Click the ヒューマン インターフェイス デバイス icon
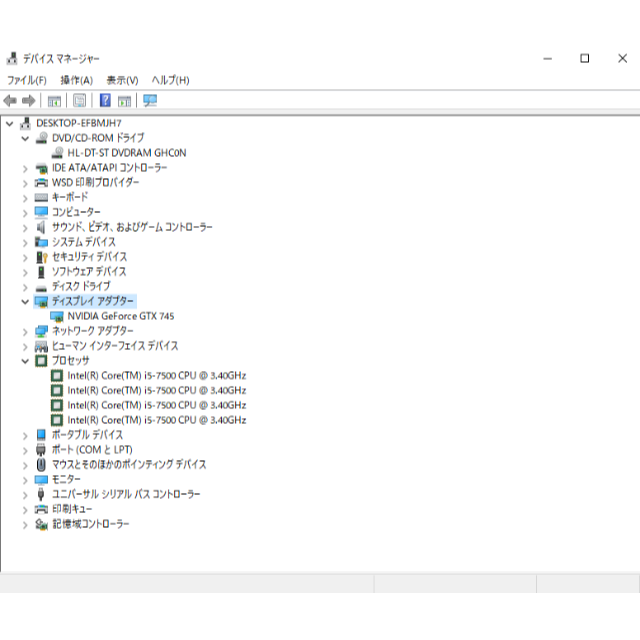This screenshot has width=640, height=640. click(41, 346)
